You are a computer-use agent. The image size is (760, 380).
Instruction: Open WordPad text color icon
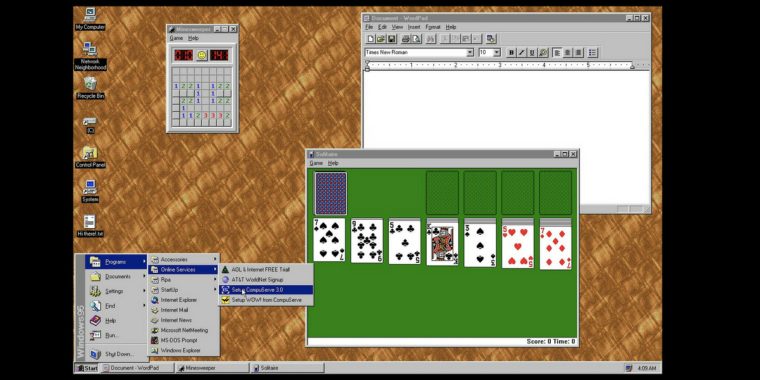pyautogui.click(x=543, y=52)
